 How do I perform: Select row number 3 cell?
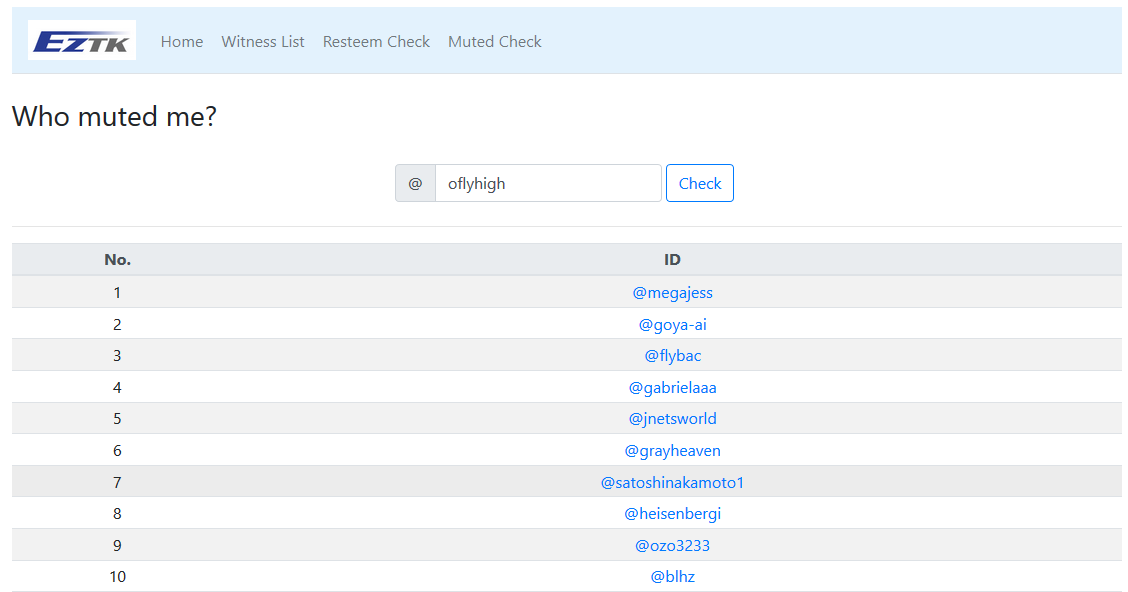(x=117, y=356)
